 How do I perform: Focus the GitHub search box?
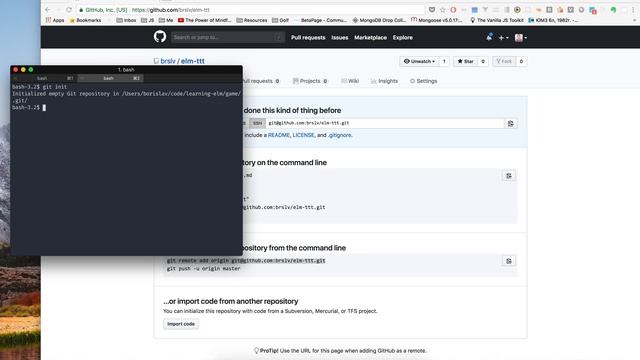click(x=228, y=37)
